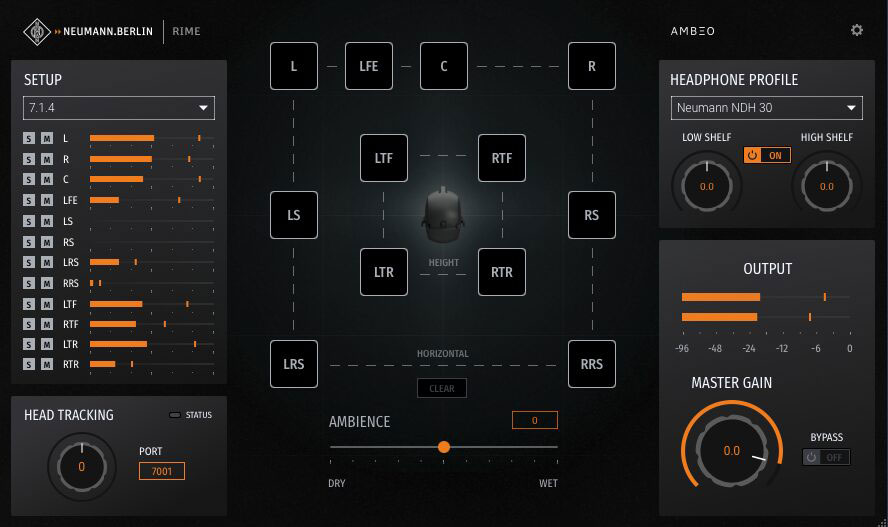Open settings gear icon
The height and width of the screenshot is (527, 888).
[857, 30]
